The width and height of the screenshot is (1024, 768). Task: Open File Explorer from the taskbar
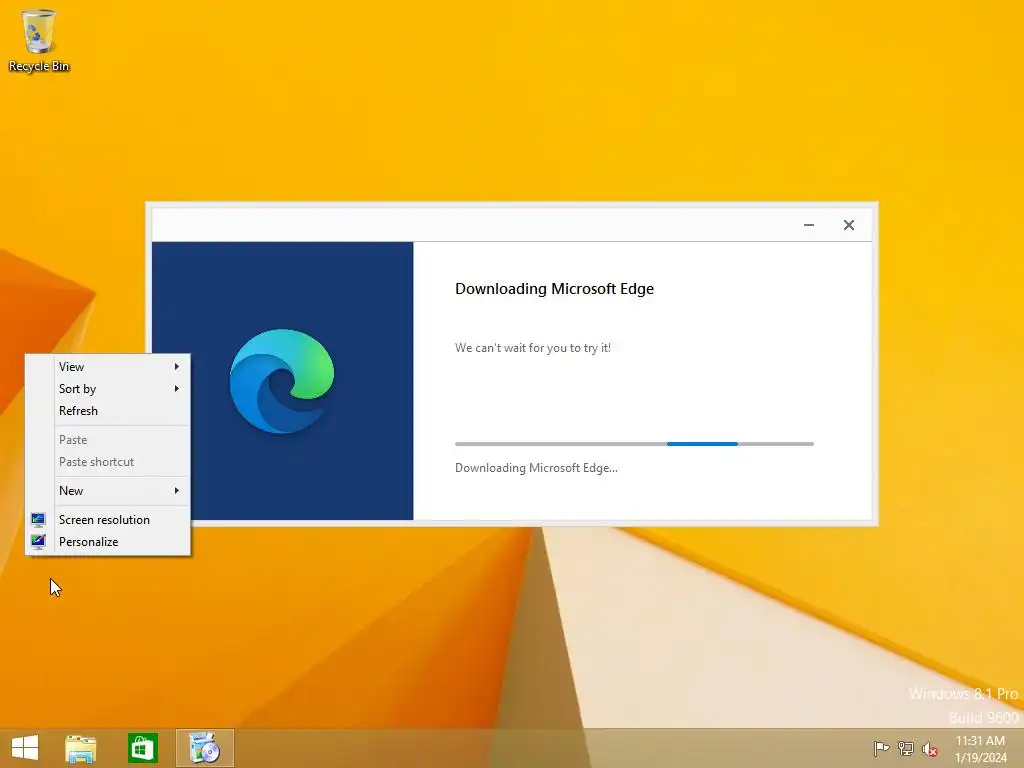coord(81,748)
